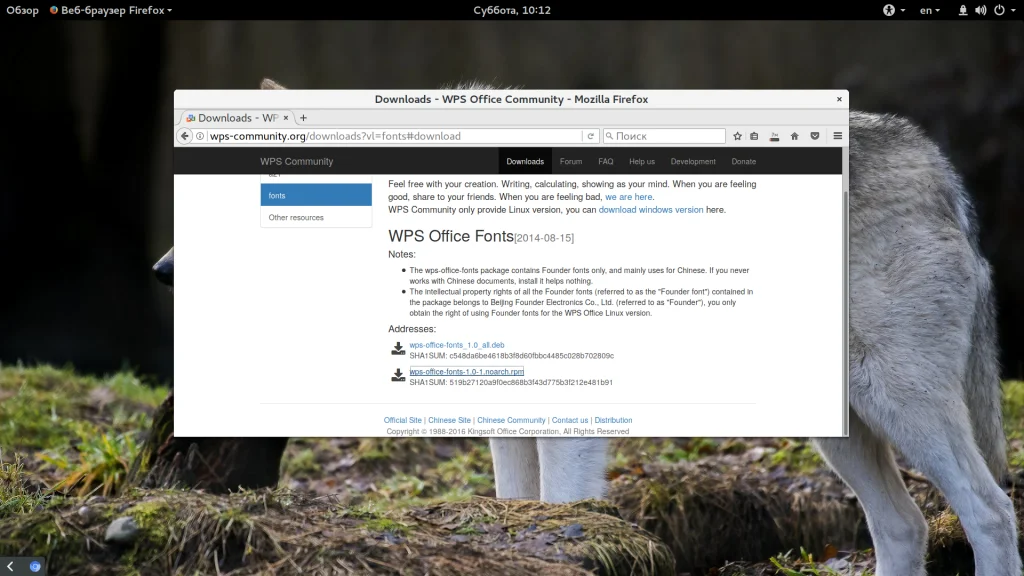Select fonts in the sidebar list
This screenshot has height=576, width=1024.
pyautogui.click(x=316, y=195)
